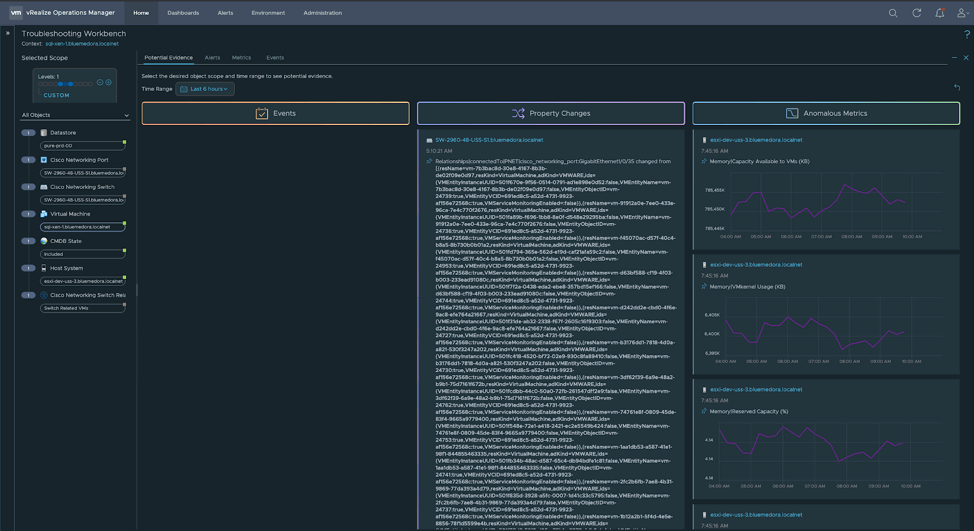The height and width of the screenshot is (531, 974).
Task: Click the Anomalous Metrics evidence button
Action: point(826,113)
